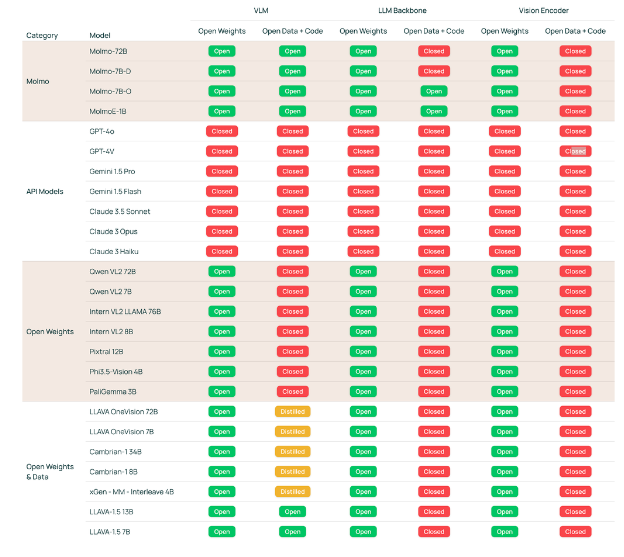Click the API Models category label
Viewport: 624px width, 557px height.
45,191
